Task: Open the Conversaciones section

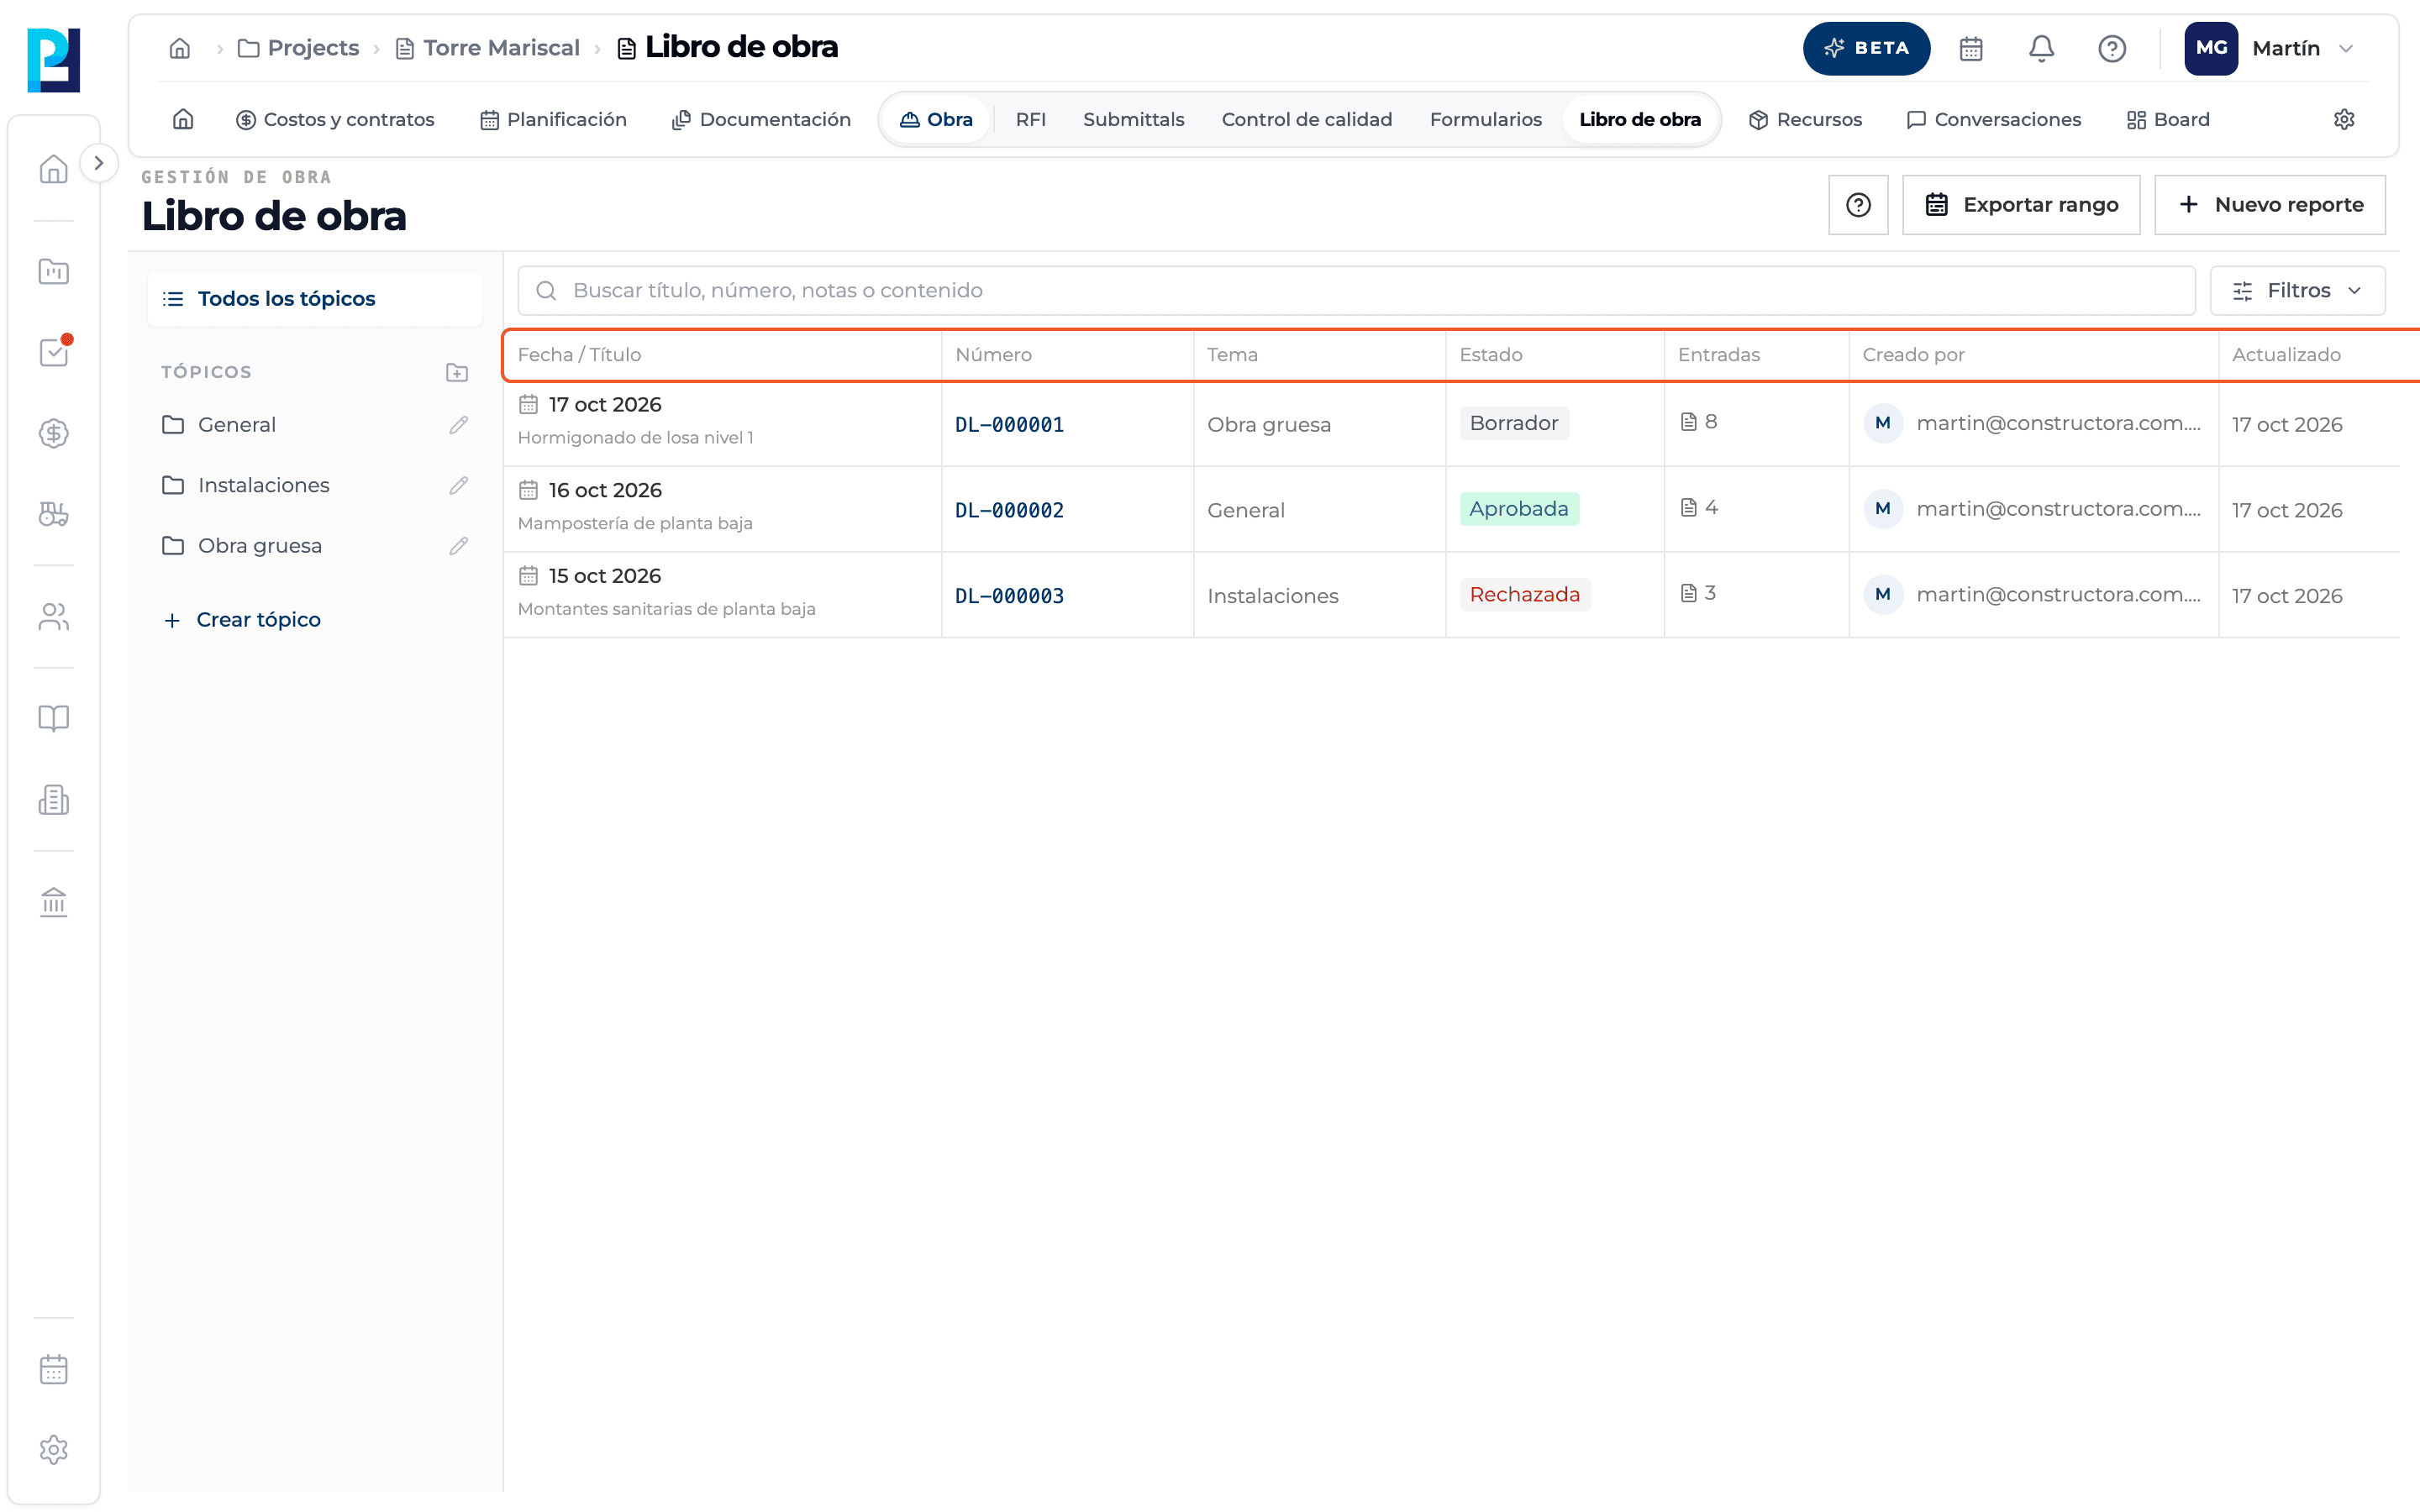Action: coord(1993,119)
